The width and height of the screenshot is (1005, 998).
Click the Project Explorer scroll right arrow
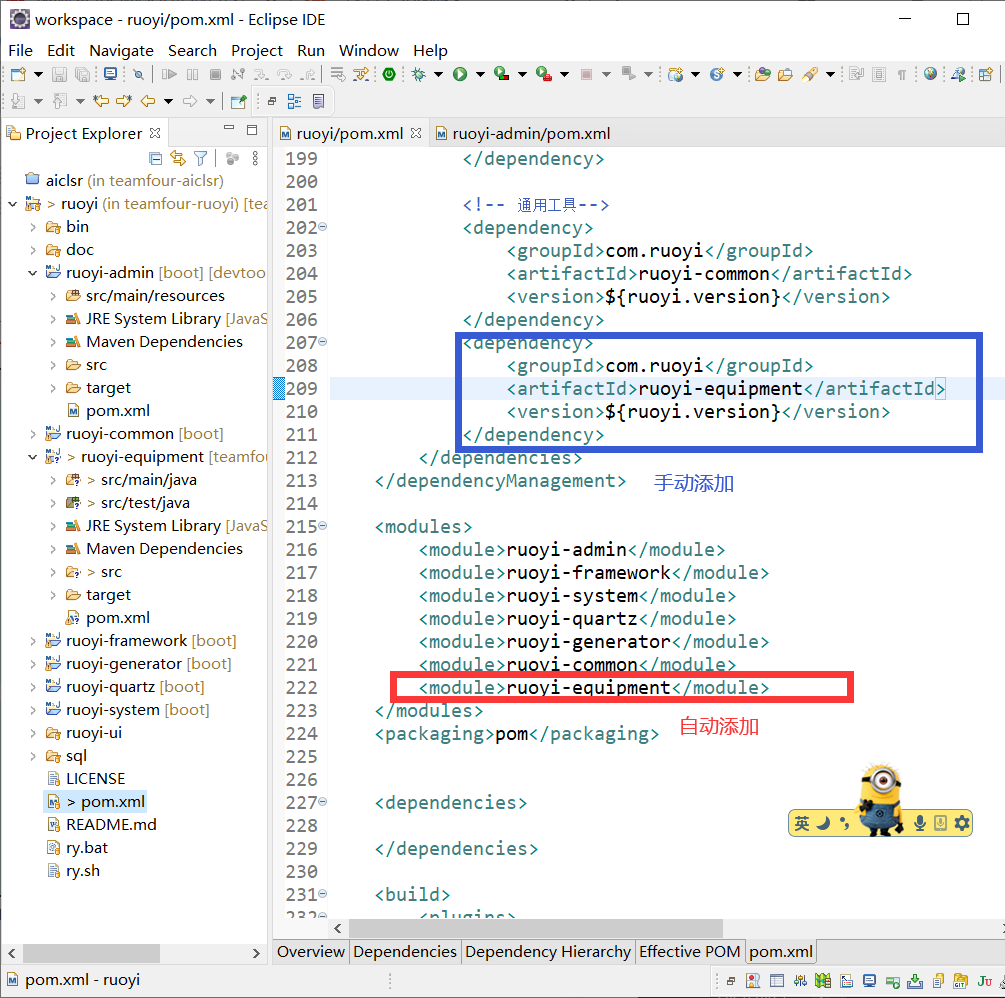[x=256, y=953]
